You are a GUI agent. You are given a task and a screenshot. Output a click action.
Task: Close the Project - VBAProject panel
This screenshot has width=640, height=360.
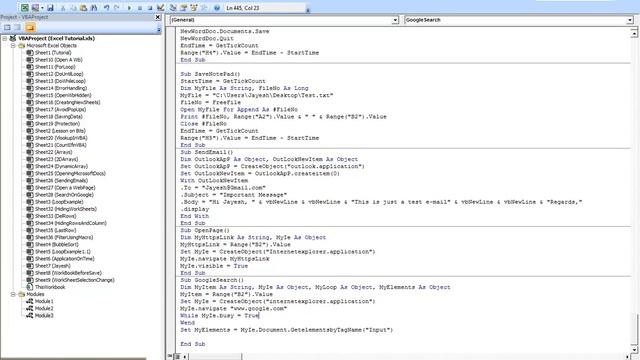(158, 17)
